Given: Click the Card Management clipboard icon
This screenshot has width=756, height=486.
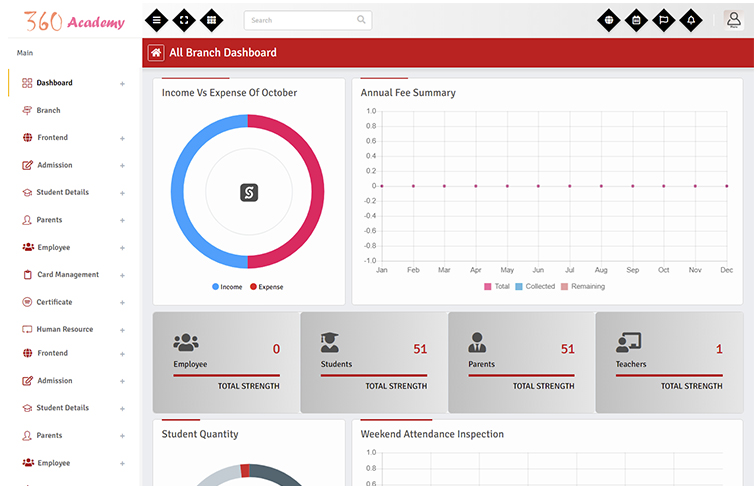Looking at the screenshot, I should (x=27, y=275).
